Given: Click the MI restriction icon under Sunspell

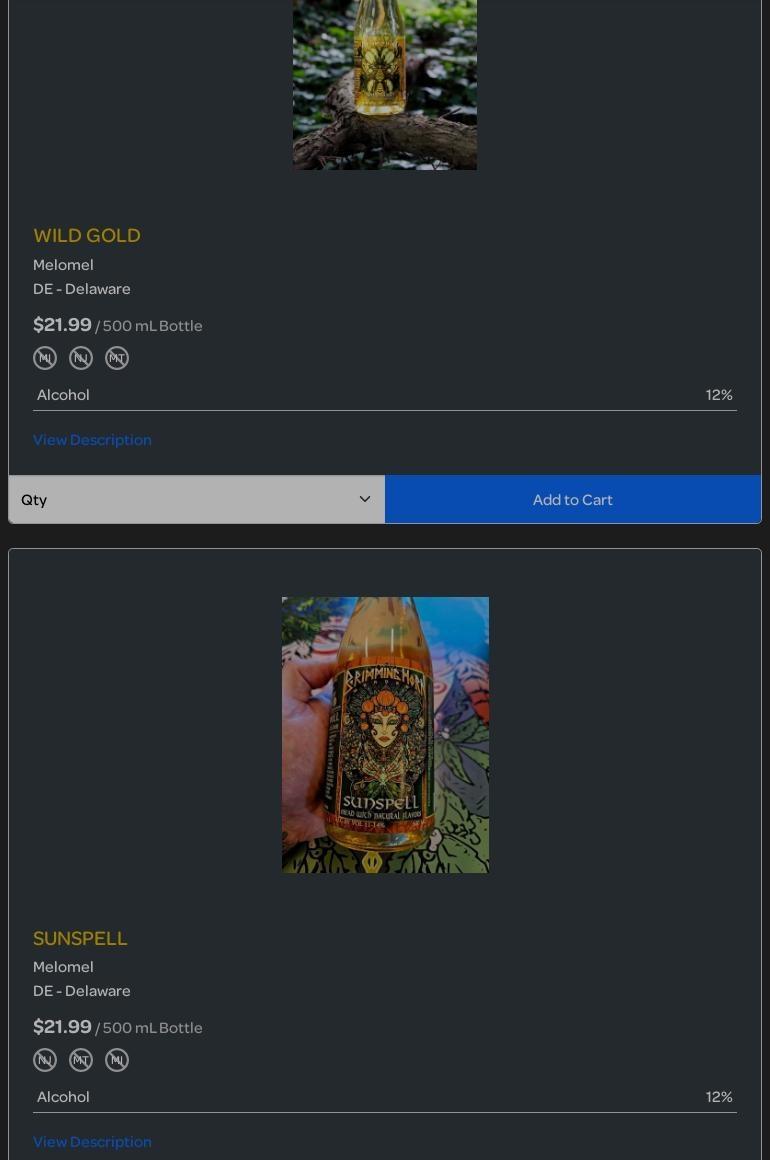Looking at the screenshot, I should tap(117, 1060).
